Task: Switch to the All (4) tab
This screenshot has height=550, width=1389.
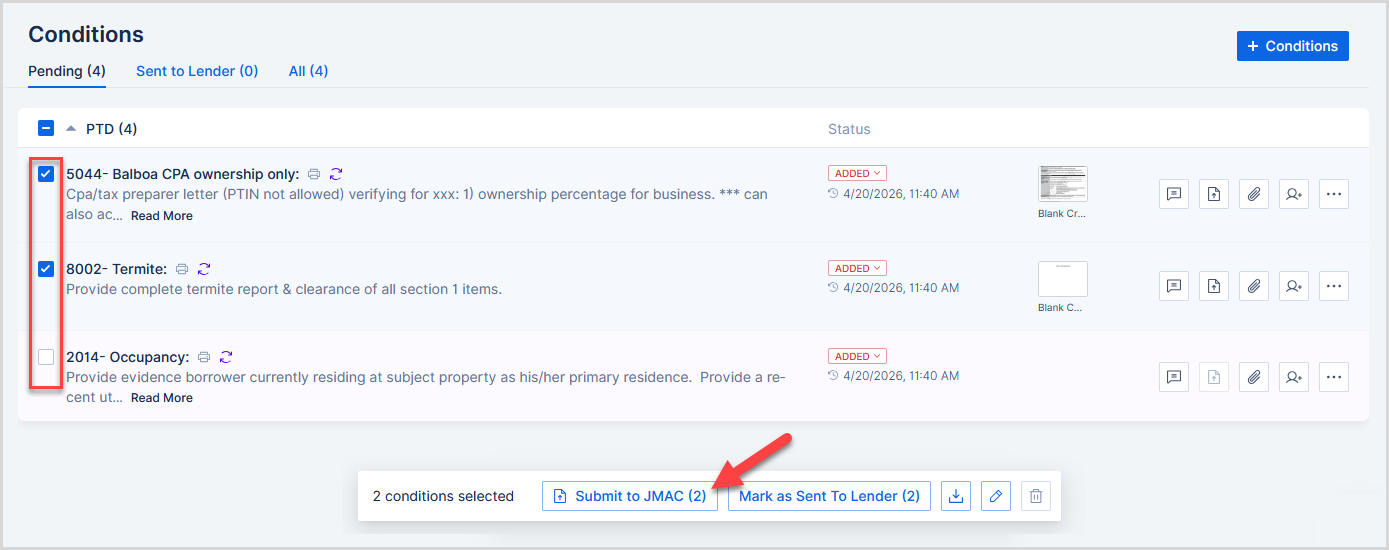Action: [x=308, y=71]
